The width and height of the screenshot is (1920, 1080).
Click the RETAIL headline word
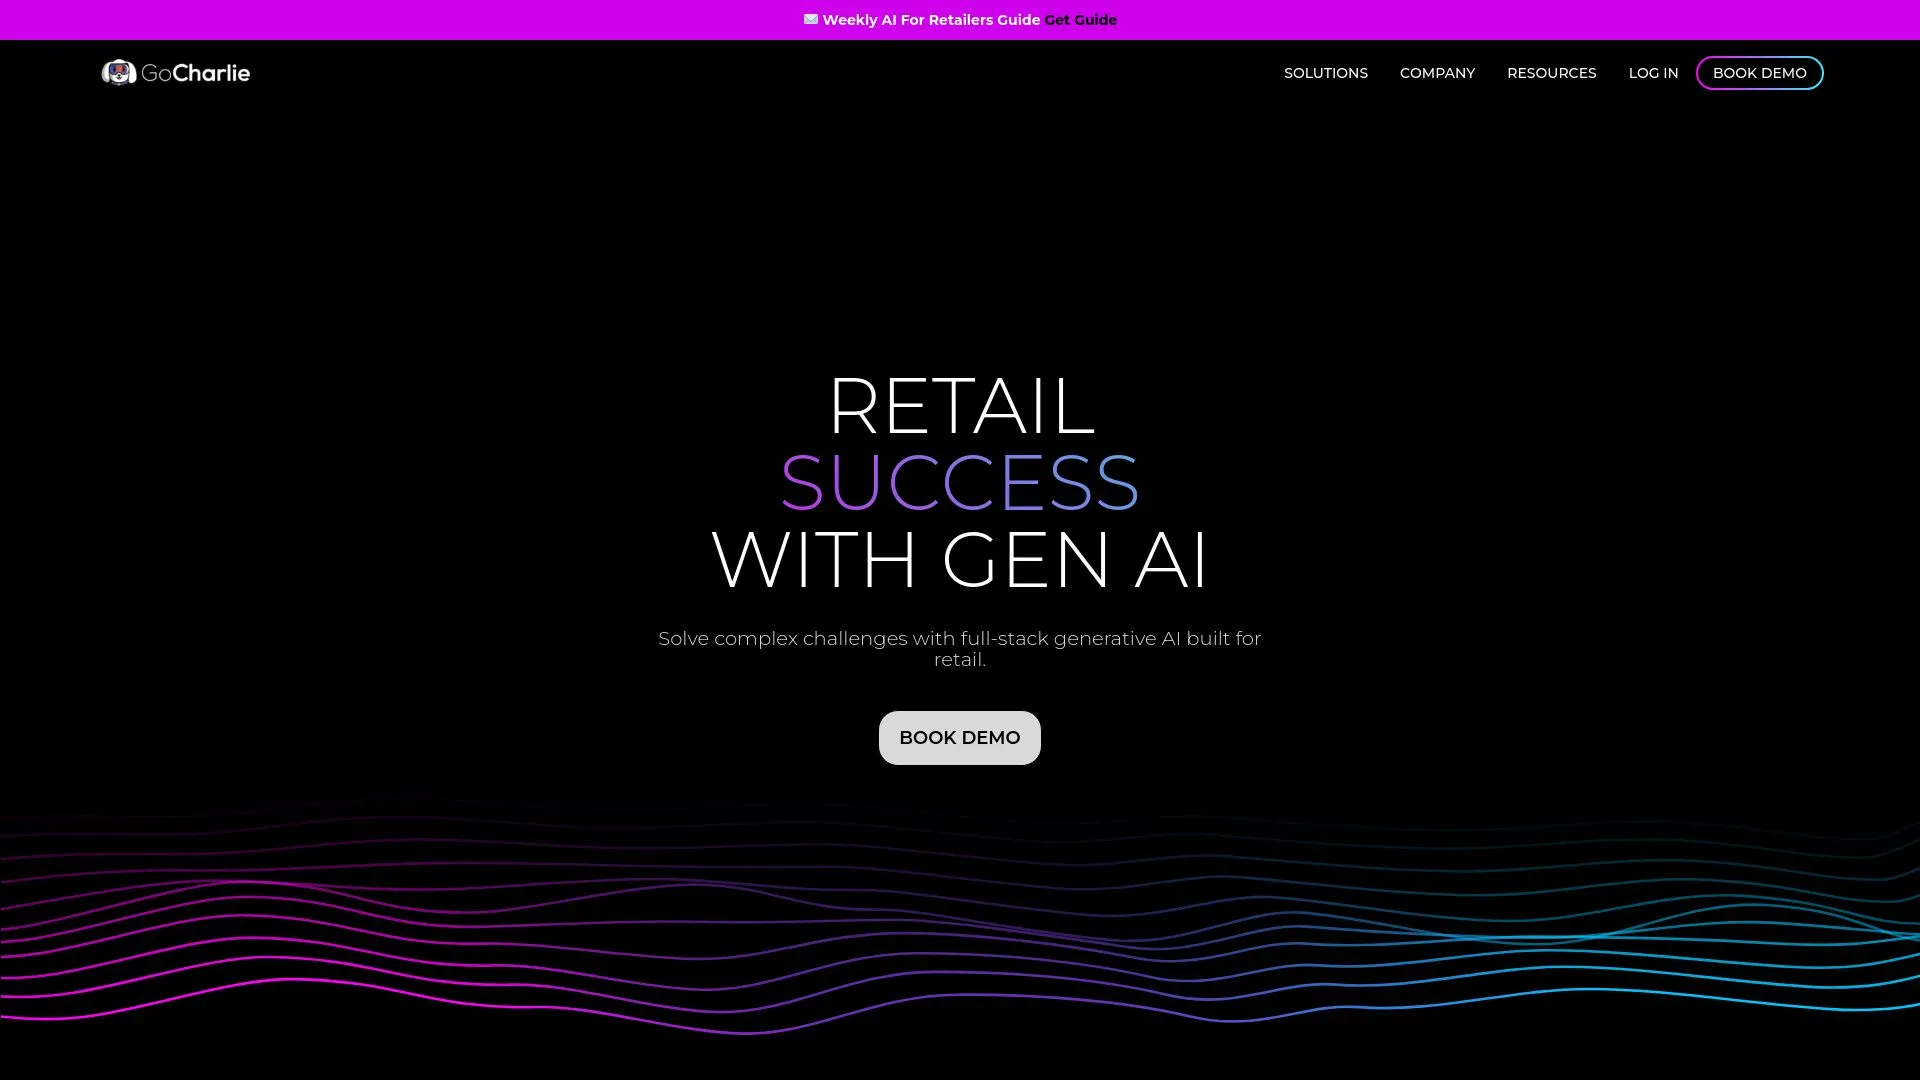[961, 406]
